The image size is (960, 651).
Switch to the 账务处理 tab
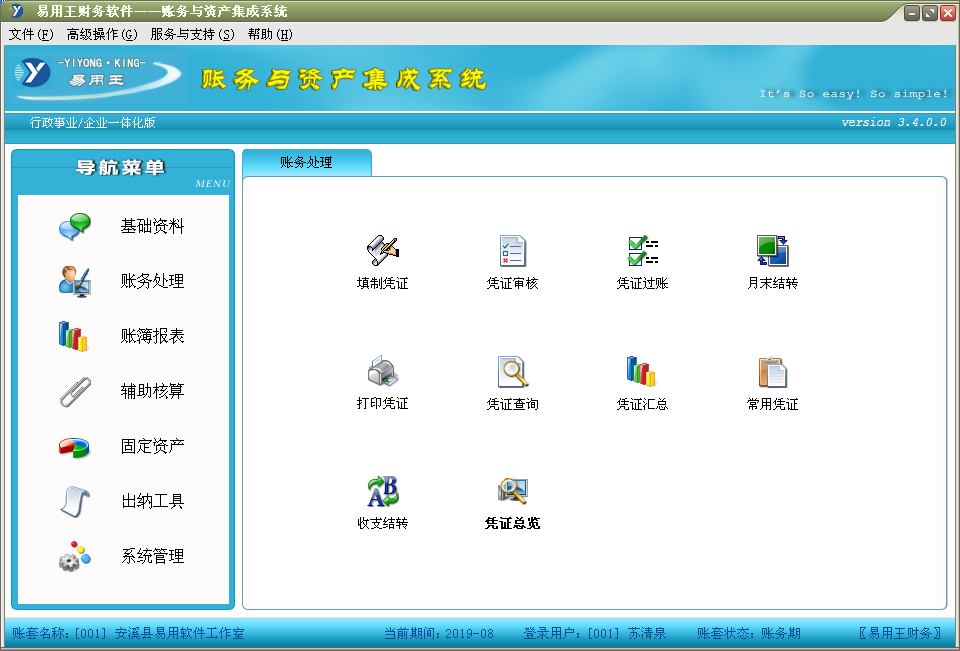click(x=307, y=162)
